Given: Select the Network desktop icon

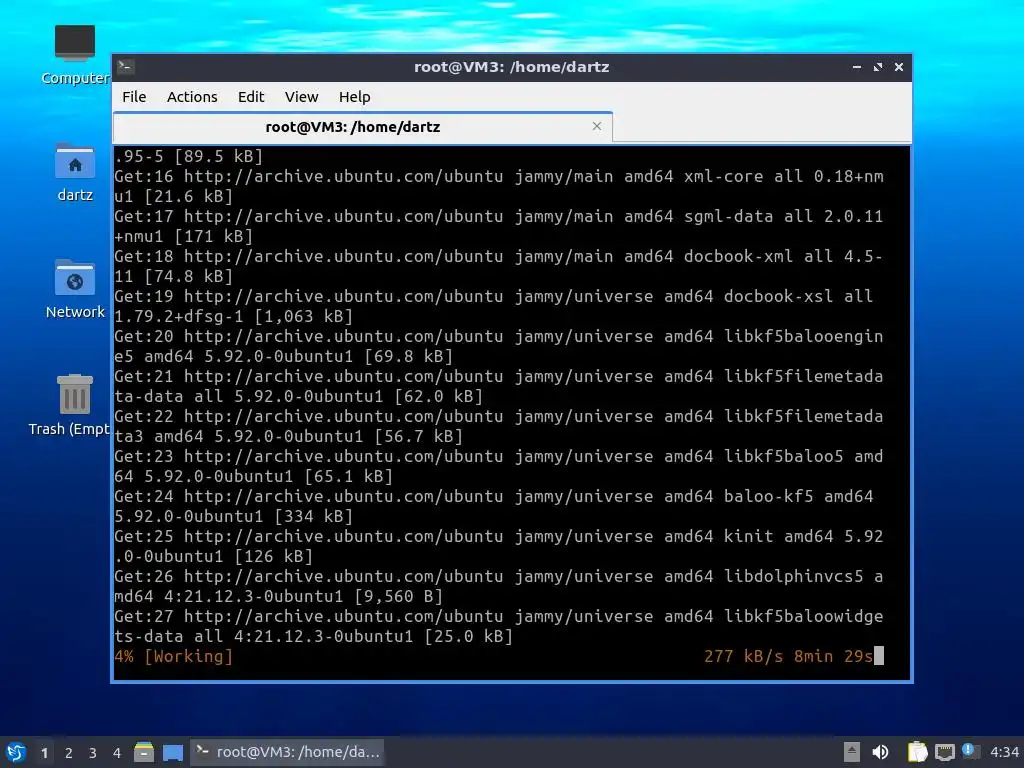Looking at the screenshot, I should click(x=74, y=289).
